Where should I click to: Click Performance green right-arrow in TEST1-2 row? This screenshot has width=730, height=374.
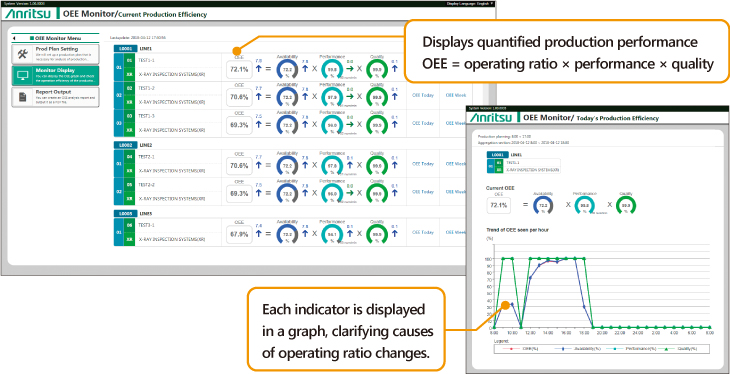350,96
